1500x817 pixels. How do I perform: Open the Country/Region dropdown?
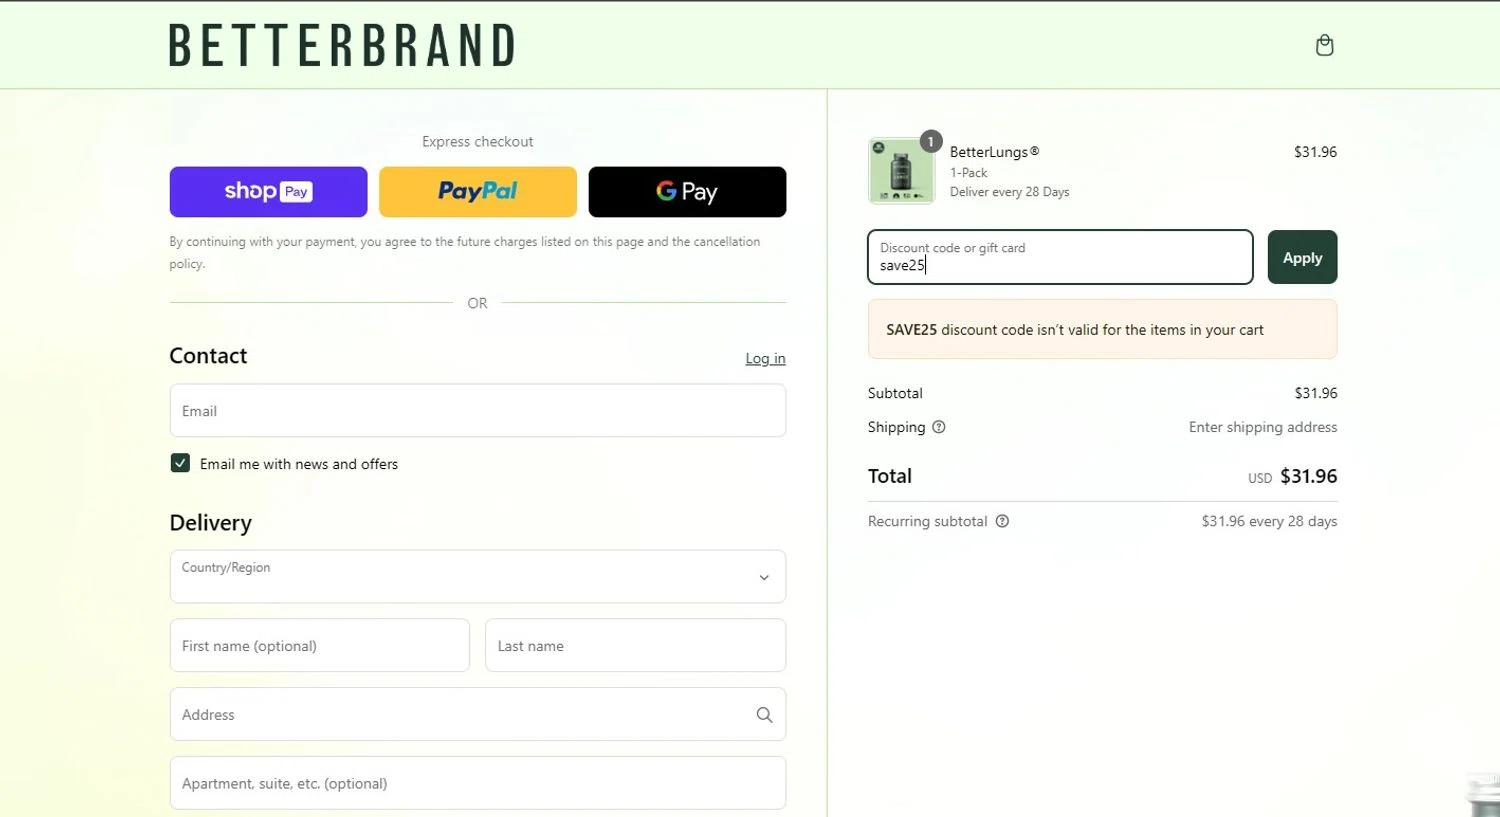pos(478,577)
